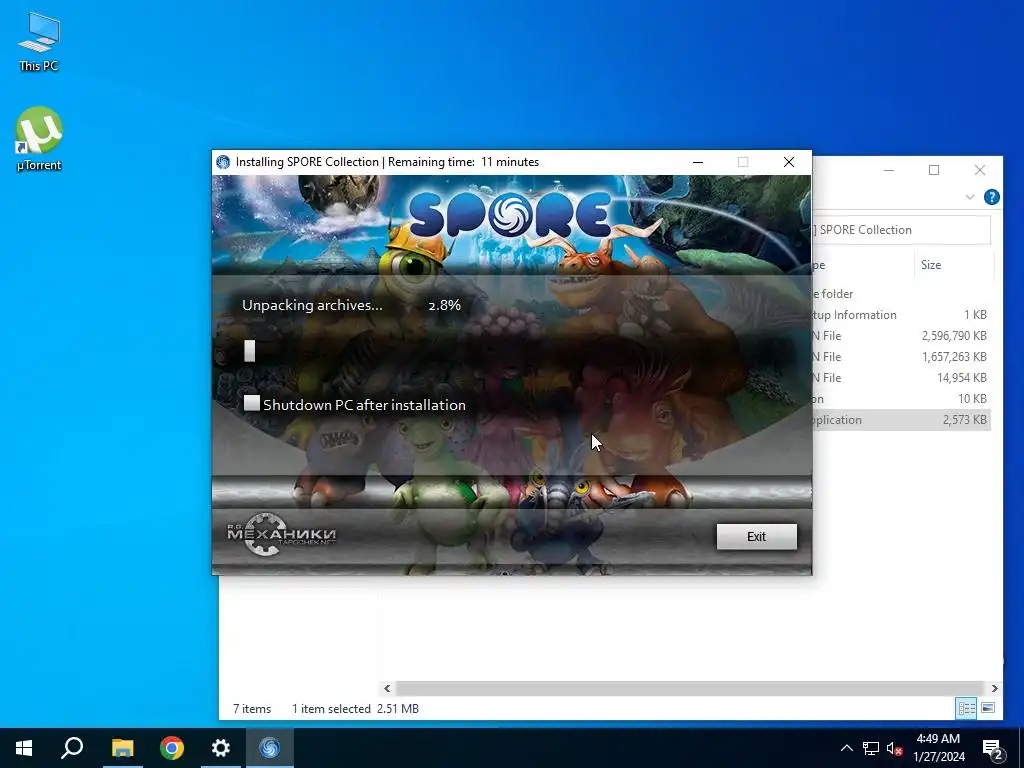Select the Application 2,573 KB row

click(901, 420)
